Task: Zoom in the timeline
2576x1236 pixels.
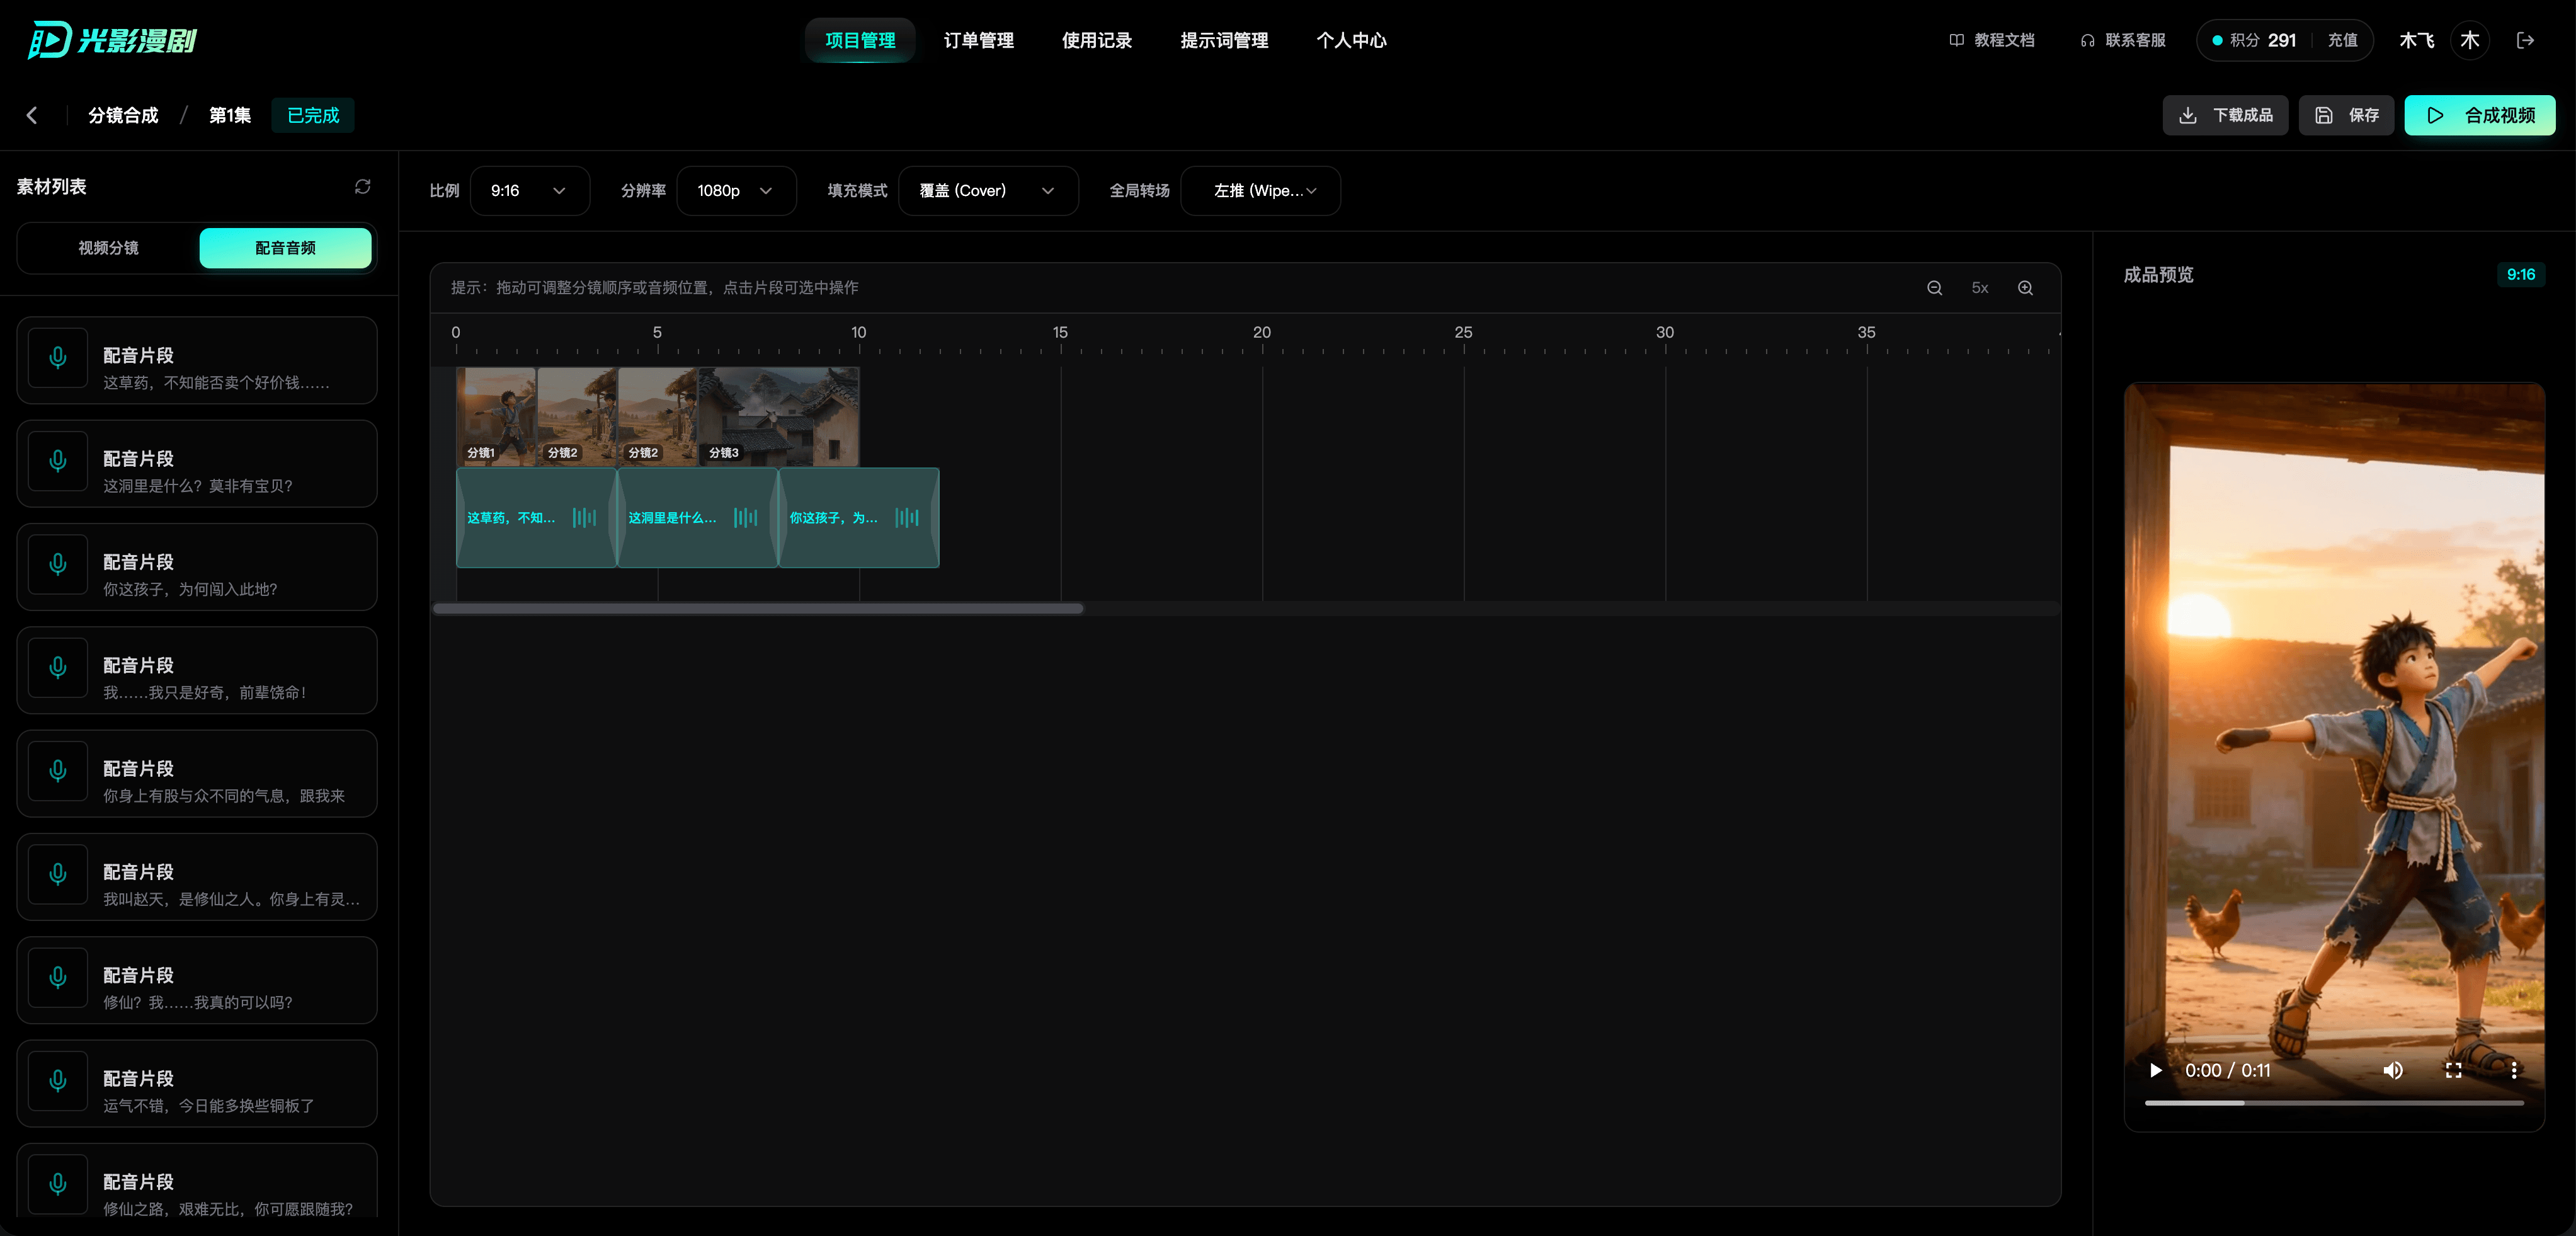Action: (x=2025, y=288)
